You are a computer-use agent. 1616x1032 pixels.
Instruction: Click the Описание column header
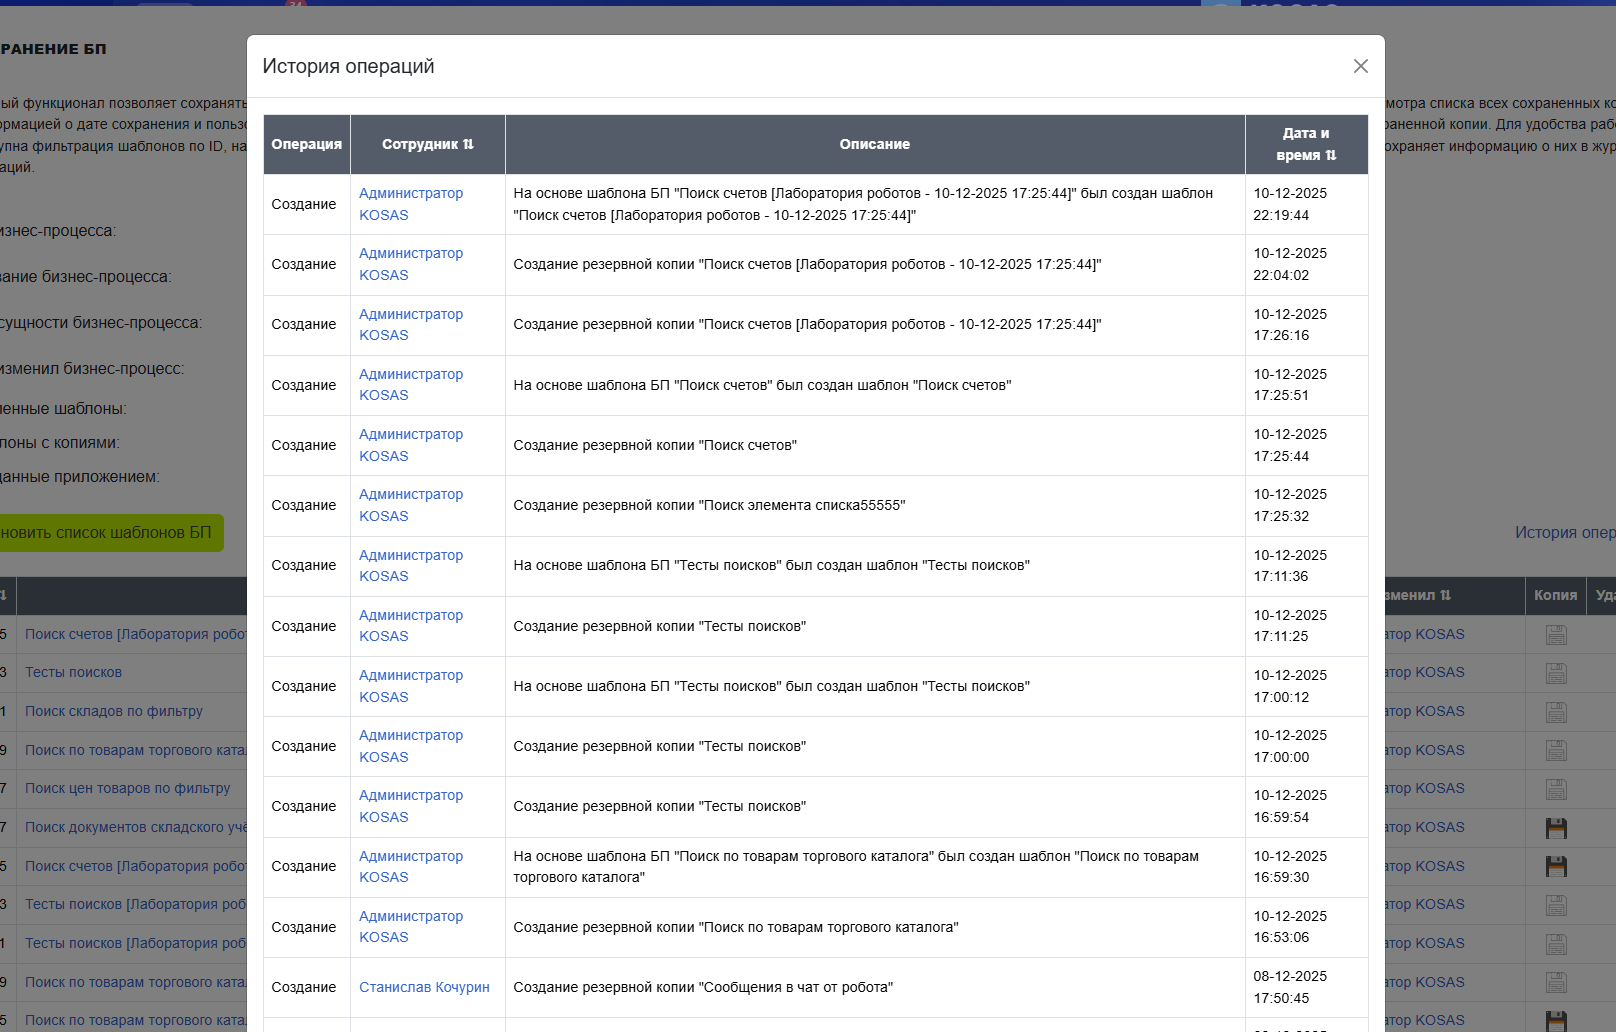[x=875, y=144]
